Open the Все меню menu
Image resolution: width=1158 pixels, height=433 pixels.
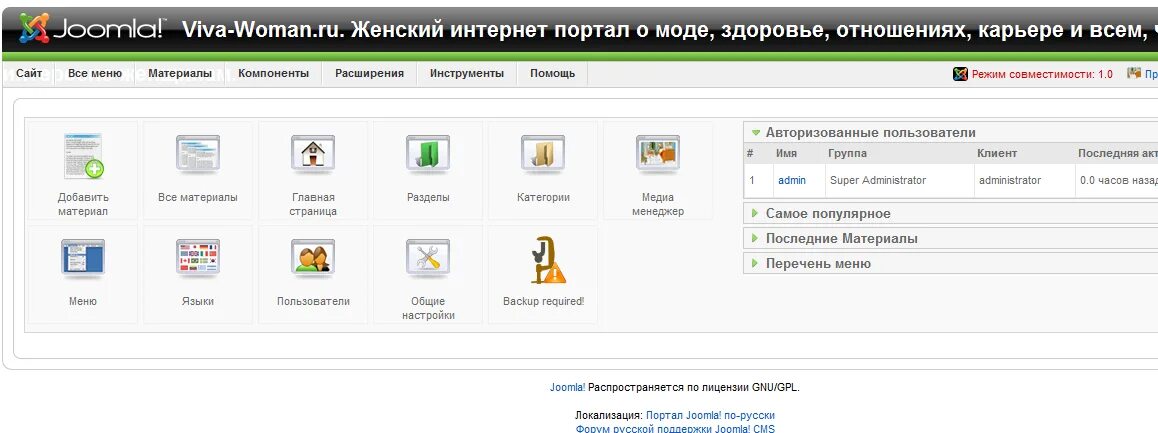[x=95, y=73]
